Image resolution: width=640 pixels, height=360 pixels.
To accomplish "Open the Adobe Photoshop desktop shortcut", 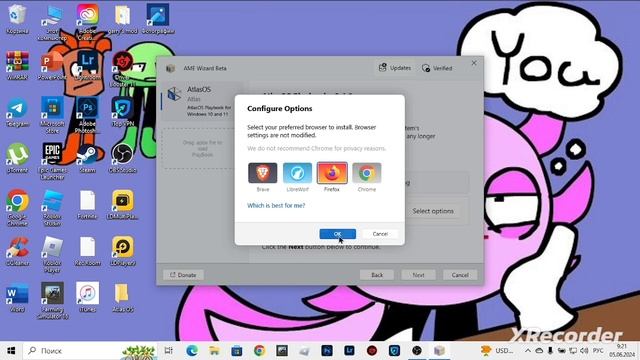I will (87, 115).
